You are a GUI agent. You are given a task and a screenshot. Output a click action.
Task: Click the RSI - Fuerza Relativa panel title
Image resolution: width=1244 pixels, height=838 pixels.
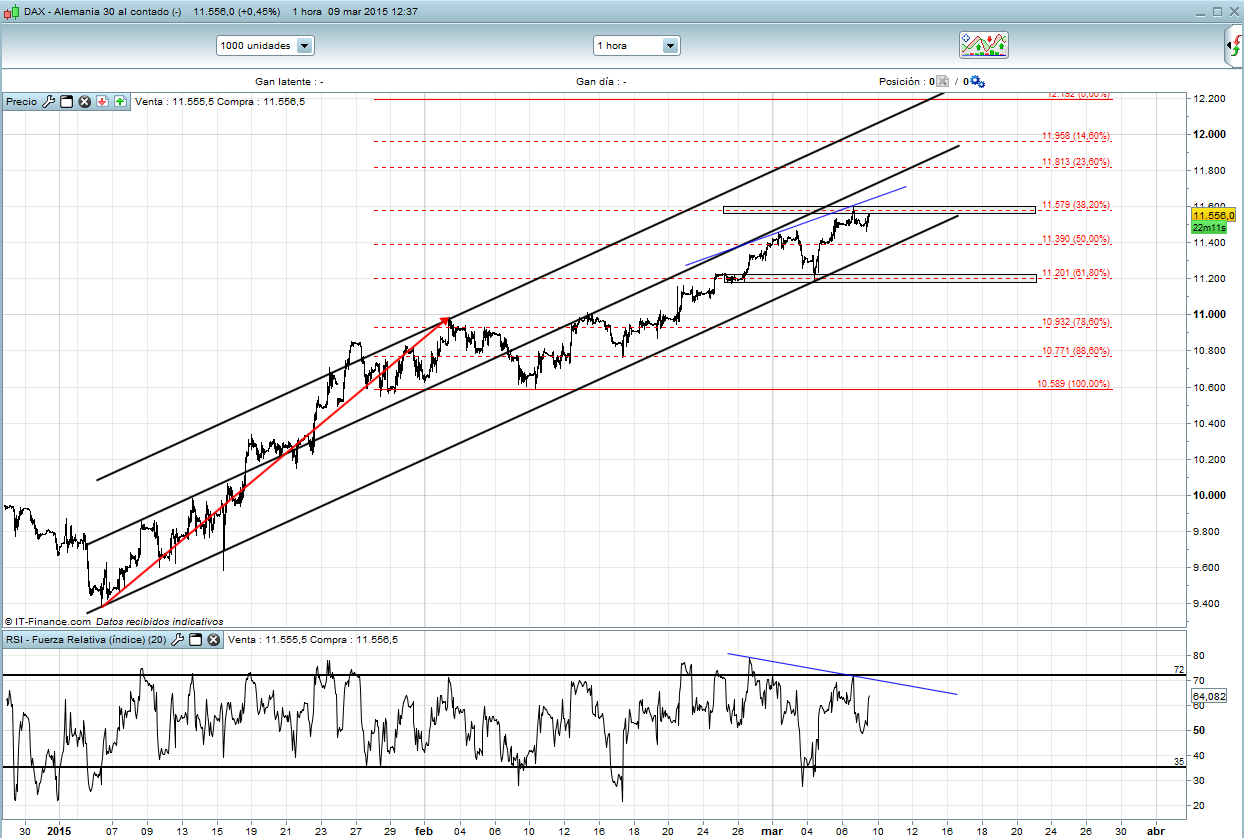[87, 640]
